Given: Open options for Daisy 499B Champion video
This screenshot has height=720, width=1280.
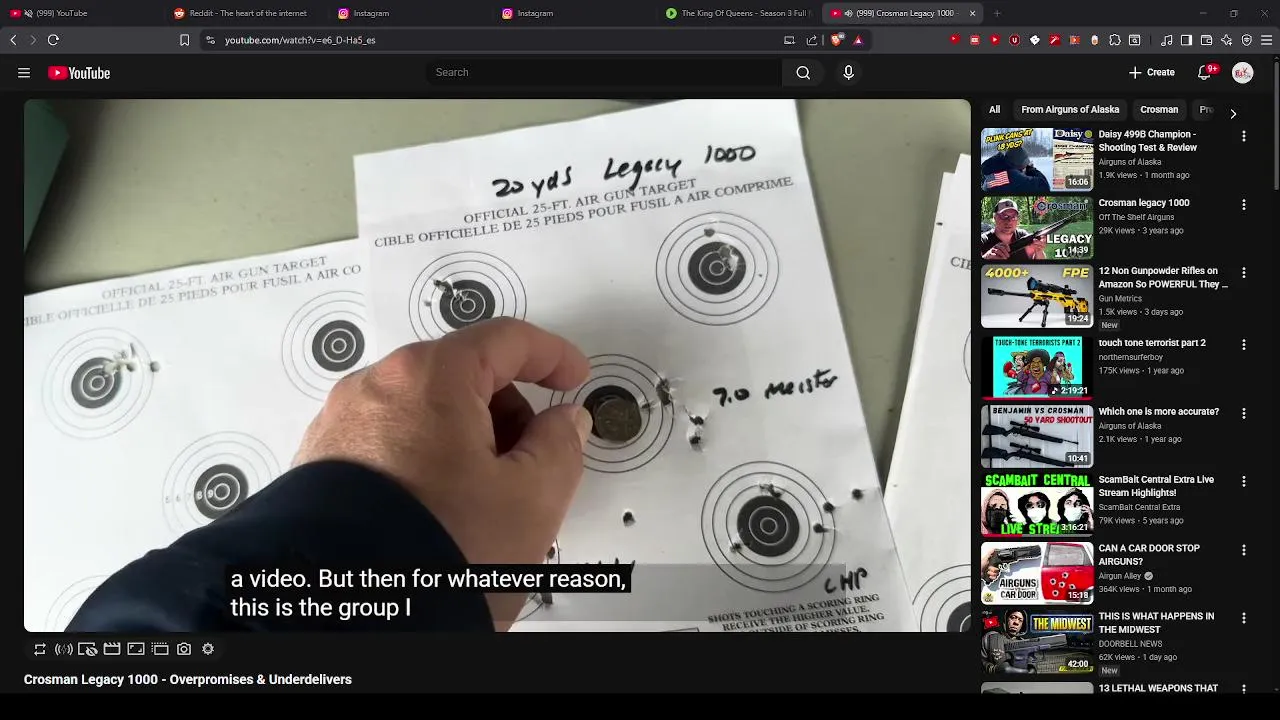Looking at the screenshot, I should click(x=1244, y=136).
